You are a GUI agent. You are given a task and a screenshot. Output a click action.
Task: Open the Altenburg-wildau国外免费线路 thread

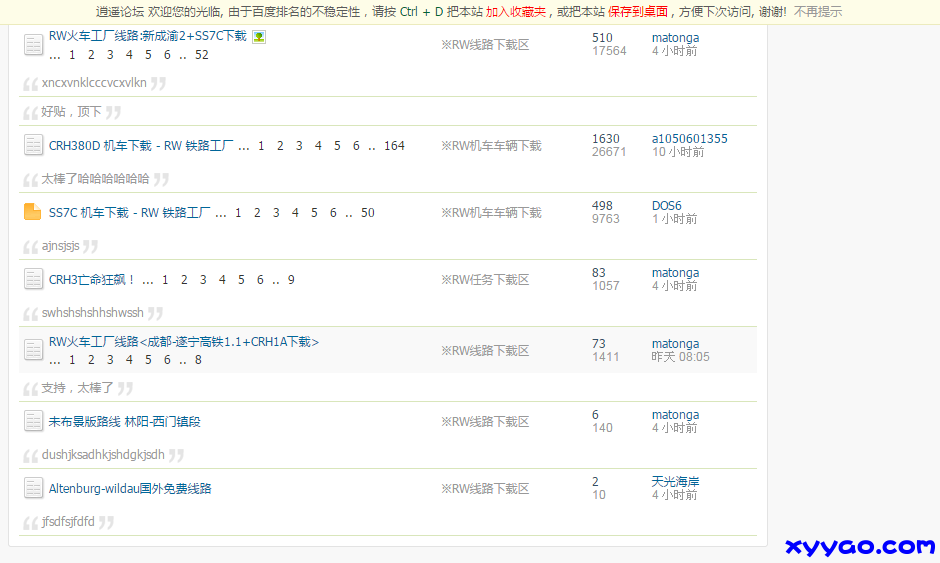pos(130,489)
